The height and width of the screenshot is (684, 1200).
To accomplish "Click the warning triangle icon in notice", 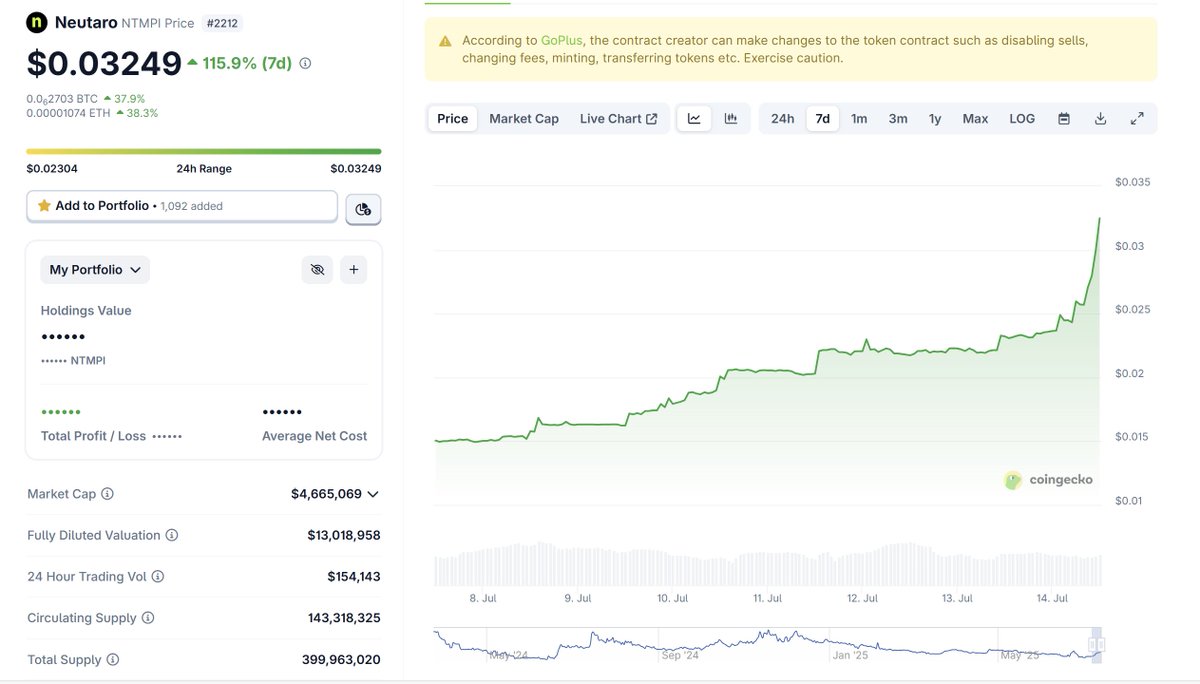I will point(444,41).
